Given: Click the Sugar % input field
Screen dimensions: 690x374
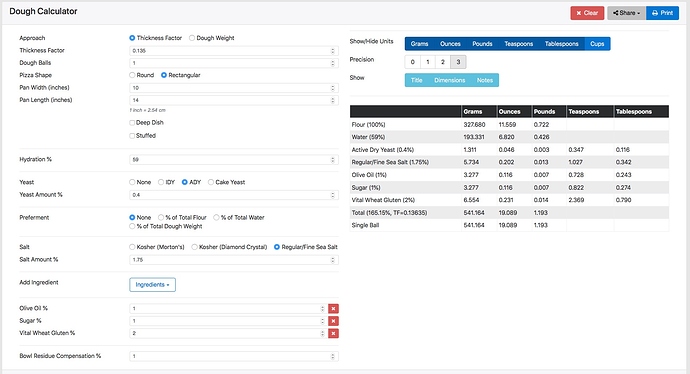Looking at the screenshot, I should pyautogui.click(x=228, y=321).
